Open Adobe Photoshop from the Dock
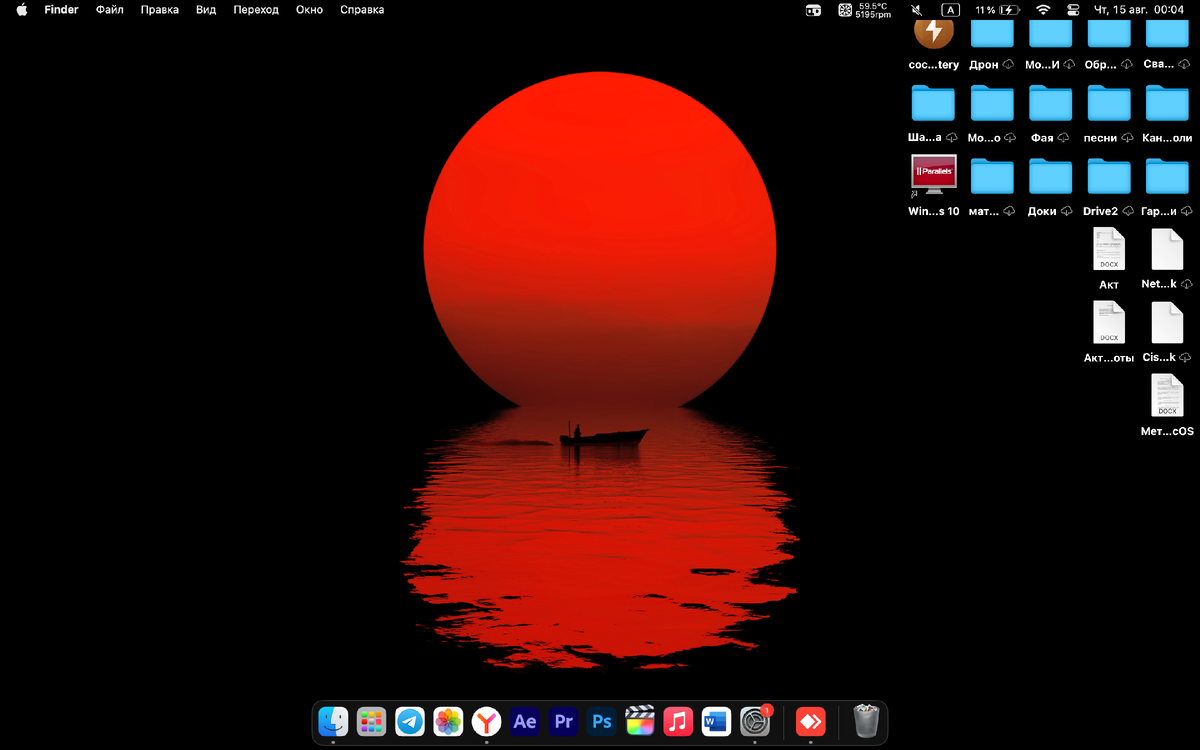1200x750 pixels. click(601, 721)
